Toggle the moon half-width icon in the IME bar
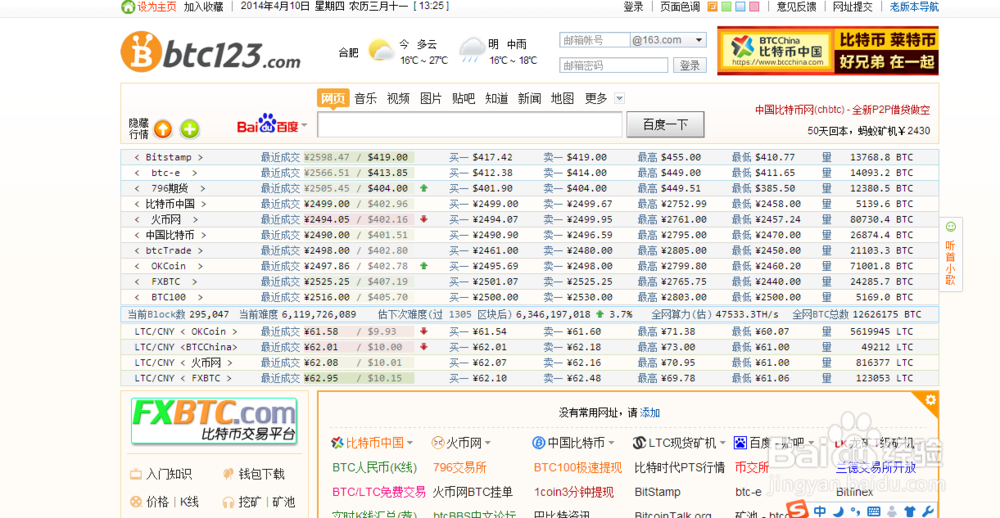The image size is (1000, 518). [840, 511]
